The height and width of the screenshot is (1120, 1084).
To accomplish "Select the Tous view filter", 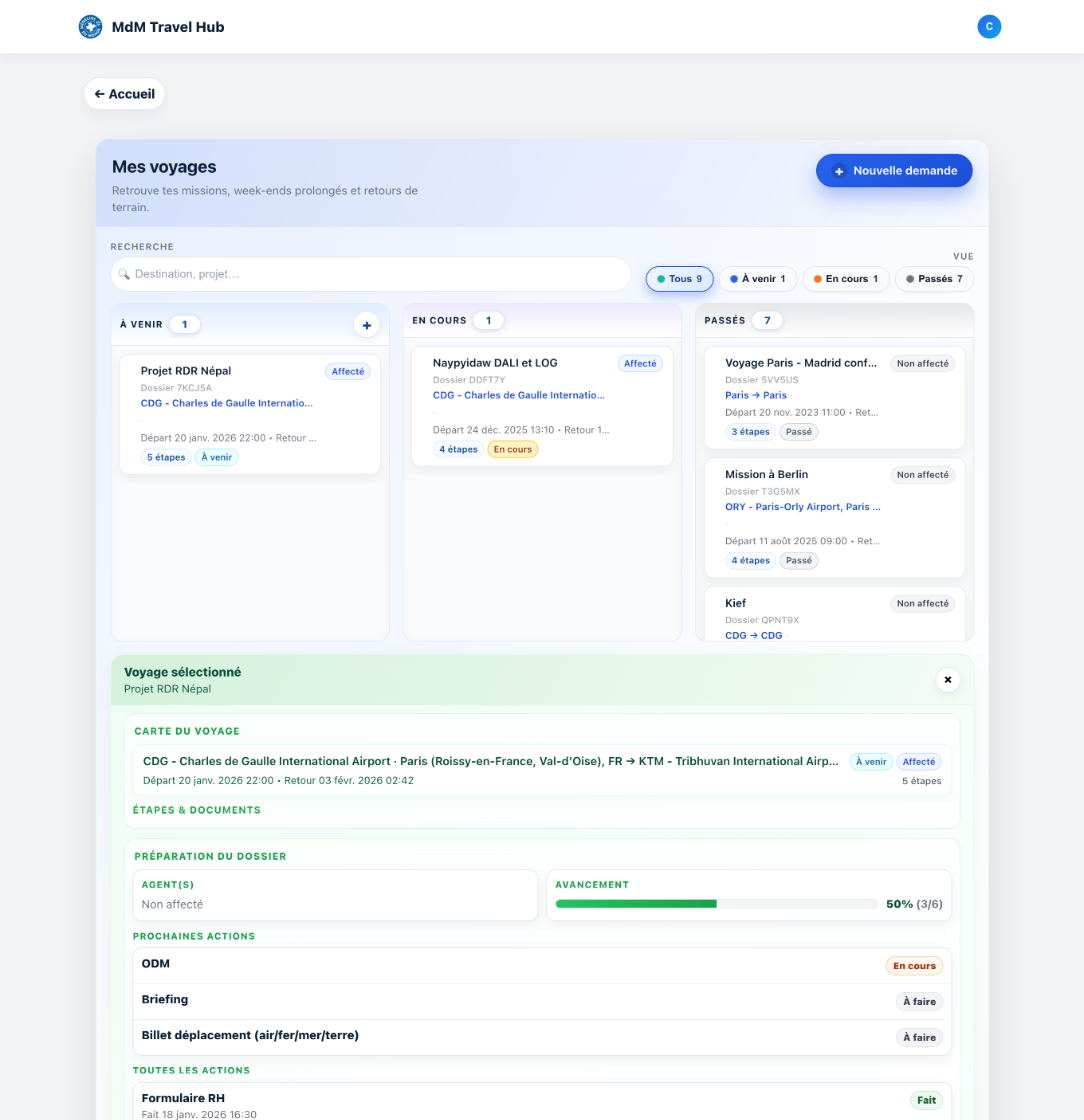I will [679, 279].
